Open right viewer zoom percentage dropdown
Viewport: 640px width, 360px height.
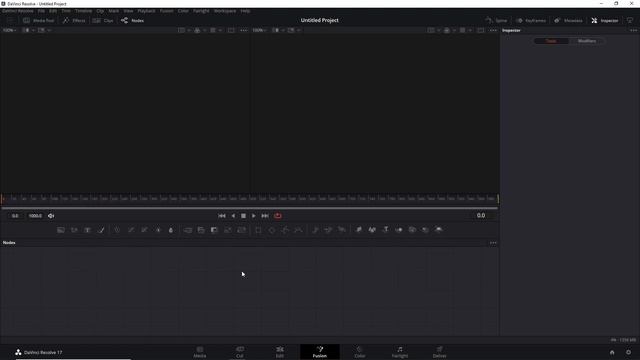(x=259, y=30)
